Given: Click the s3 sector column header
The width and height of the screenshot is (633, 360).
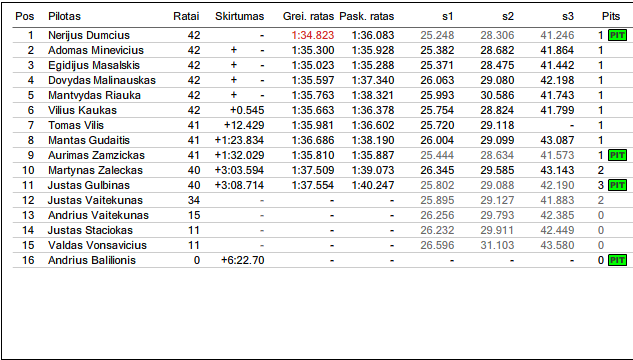Looking at the screenshot, I should pos(568,16).
